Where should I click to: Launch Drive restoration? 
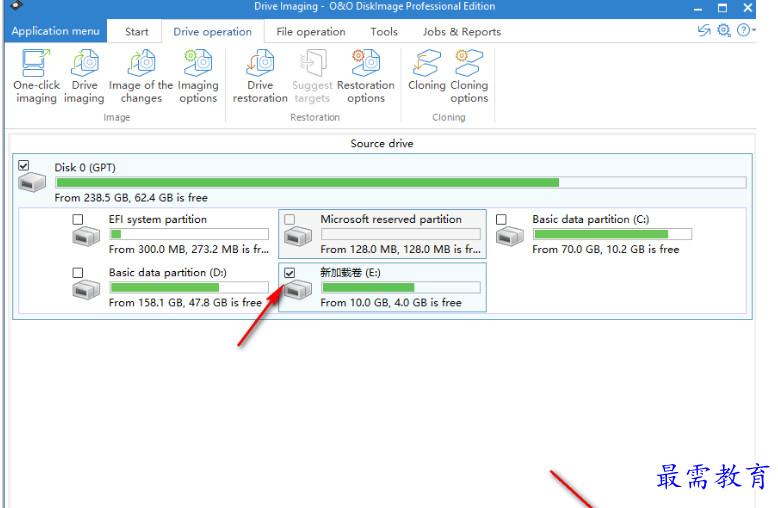pyautogui.click(x=260, y=76)
